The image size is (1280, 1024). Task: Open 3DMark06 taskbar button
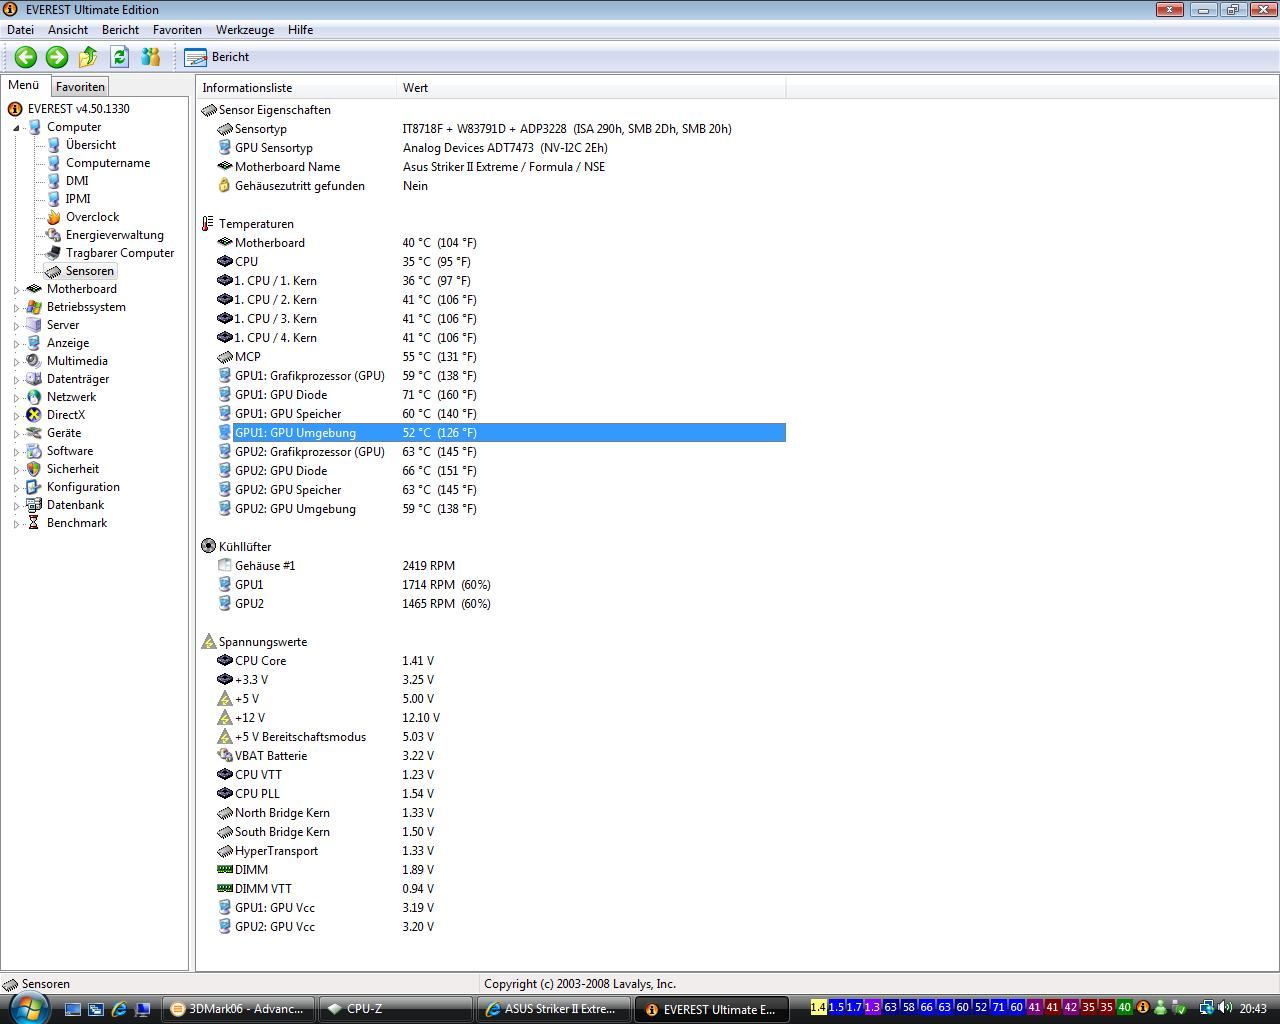(x=238, y=1009)
